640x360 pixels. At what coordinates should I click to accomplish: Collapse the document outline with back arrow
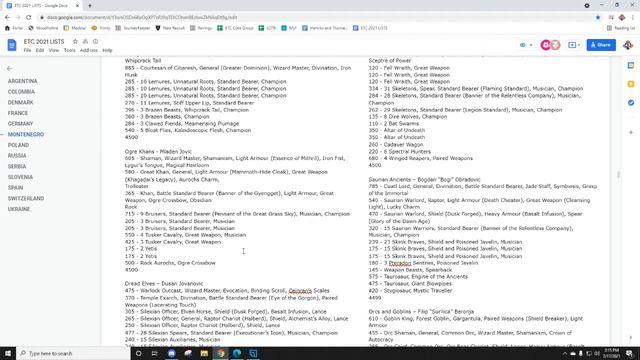click(x=9, y=69)
